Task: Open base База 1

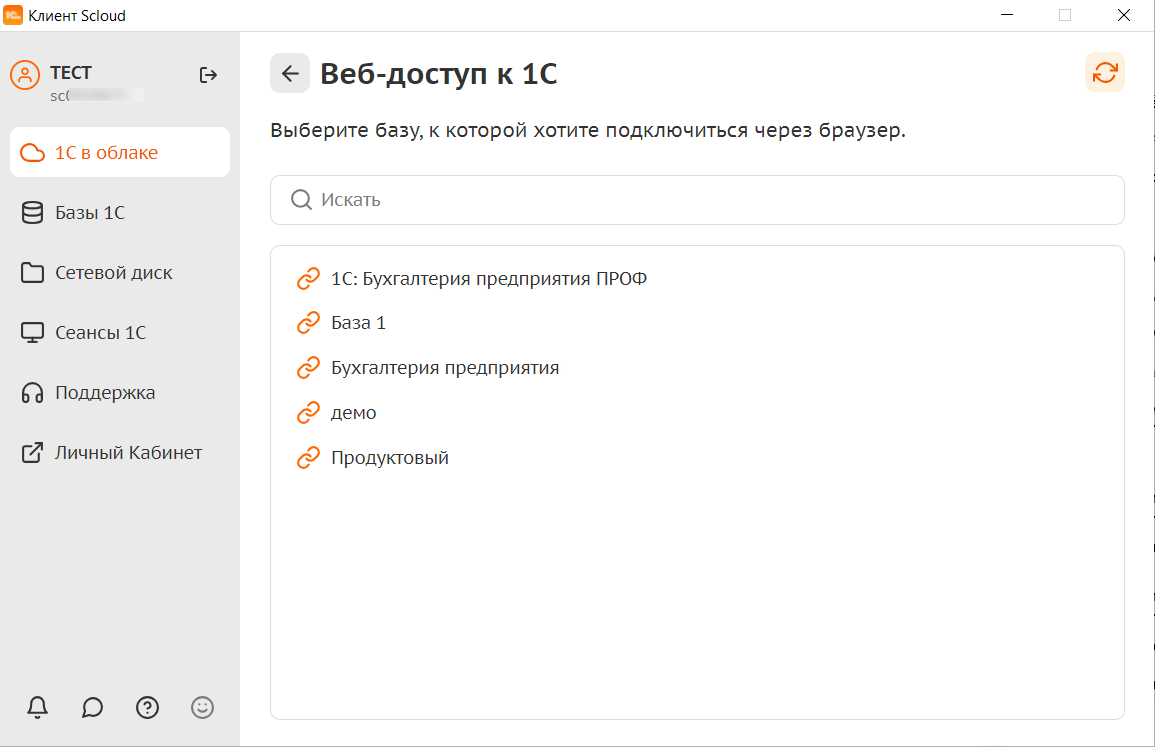Action: coord(358,323)
